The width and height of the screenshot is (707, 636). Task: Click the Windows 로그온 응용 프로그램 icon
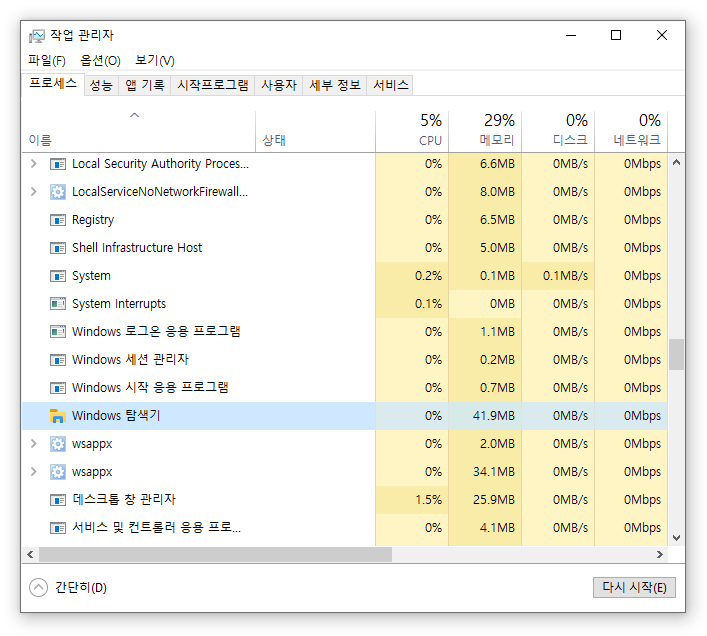58,332
